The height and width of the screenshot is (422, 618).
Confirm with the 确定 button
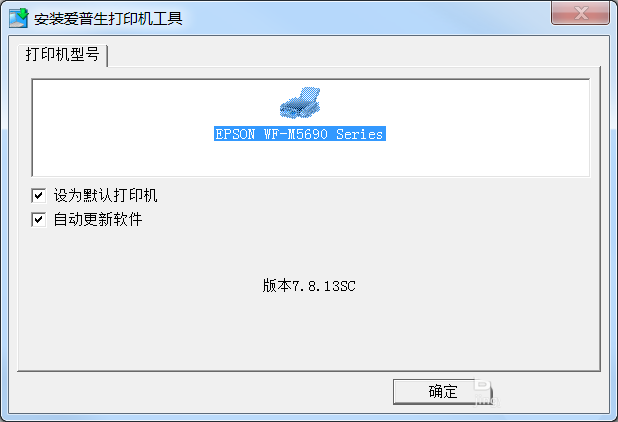click(442, 392)
